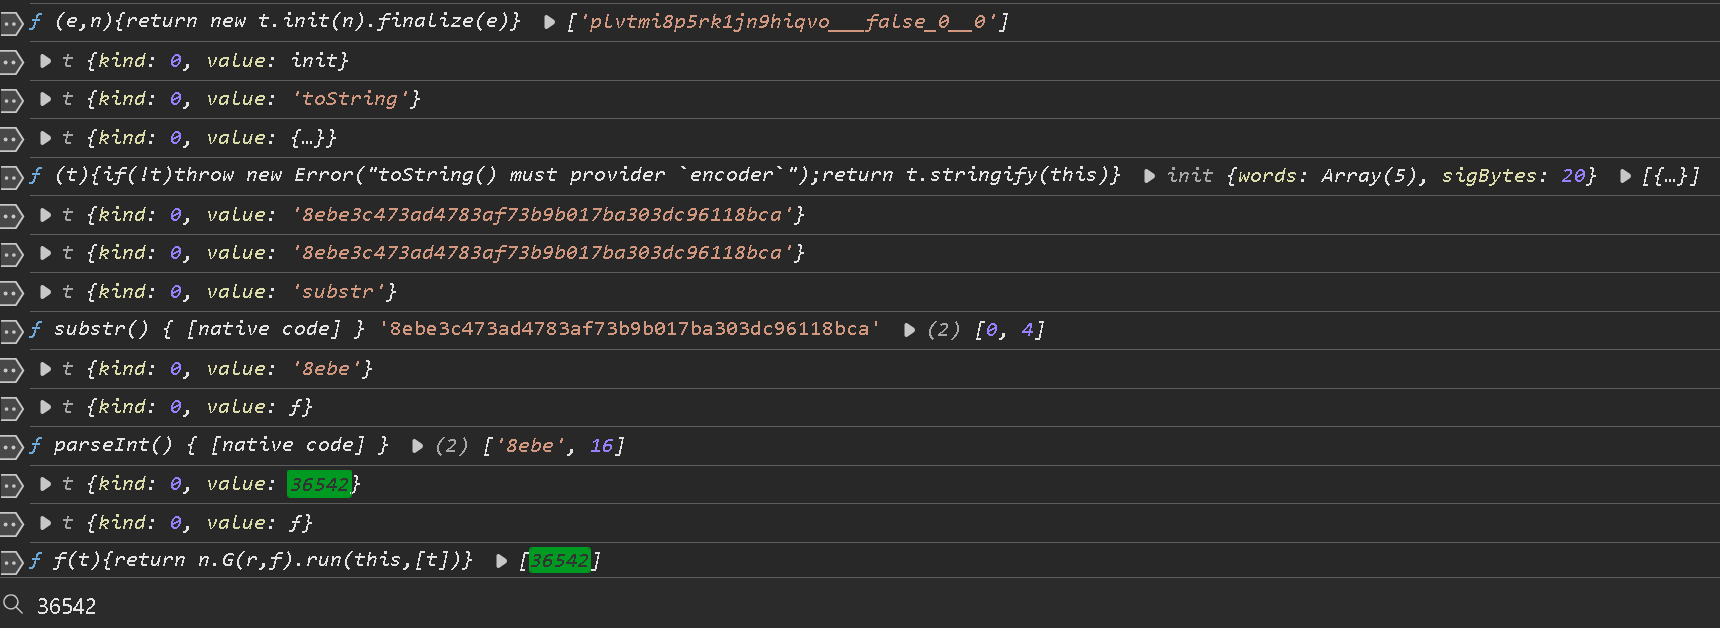Expand the object with highlighted value 36542

(x=45, y=484)
